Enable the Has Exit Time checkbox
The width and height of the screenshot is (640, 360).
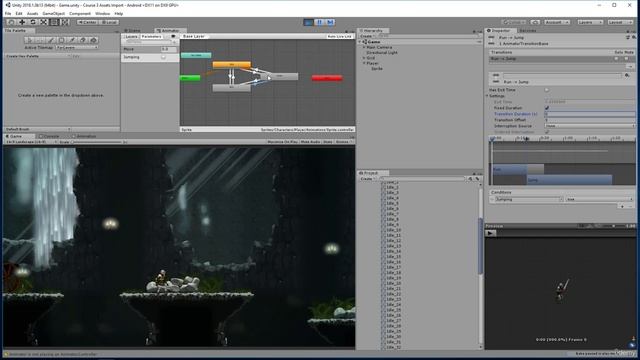pyautogui.click(x=547, y=90)
